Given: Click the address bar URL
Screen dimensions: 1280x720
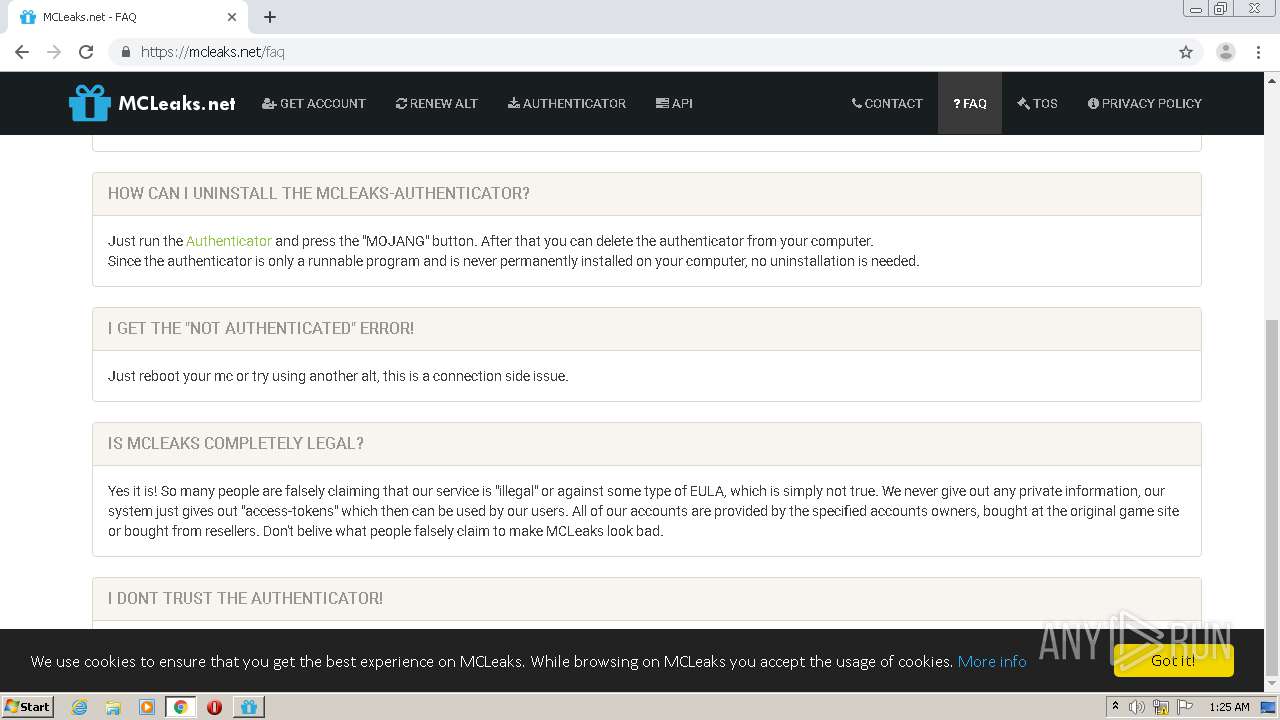Looking at the screenshot, I should click(x=213, y=52).
